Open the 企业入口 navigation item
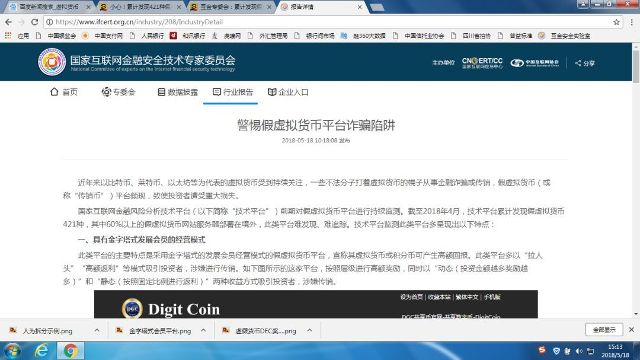The width and height of the screenshot is (640, 360). coord(288,92)
